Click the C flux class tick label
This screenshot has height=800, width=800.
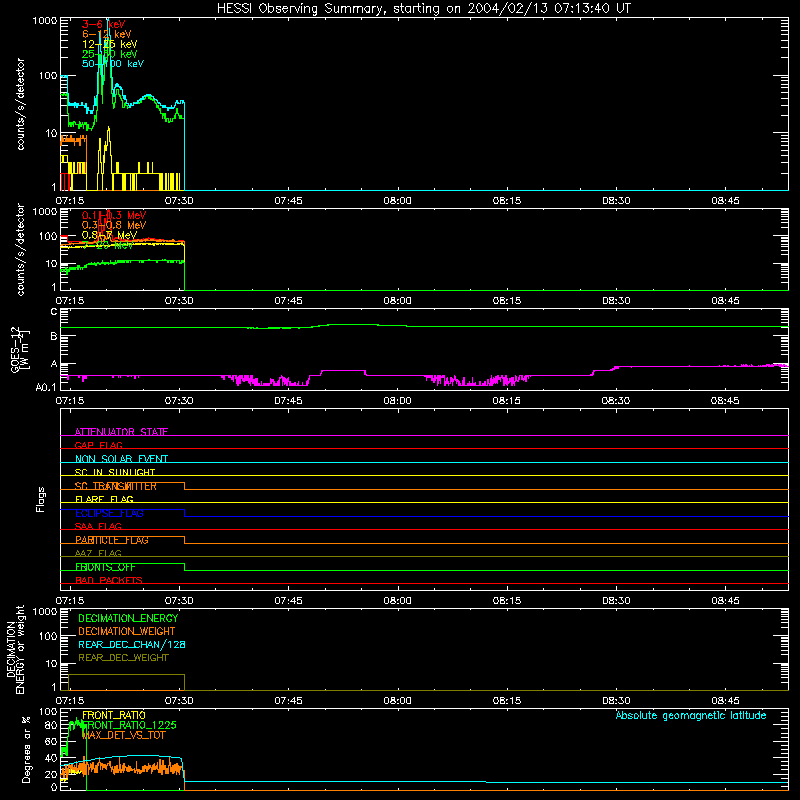click(54, 312)
